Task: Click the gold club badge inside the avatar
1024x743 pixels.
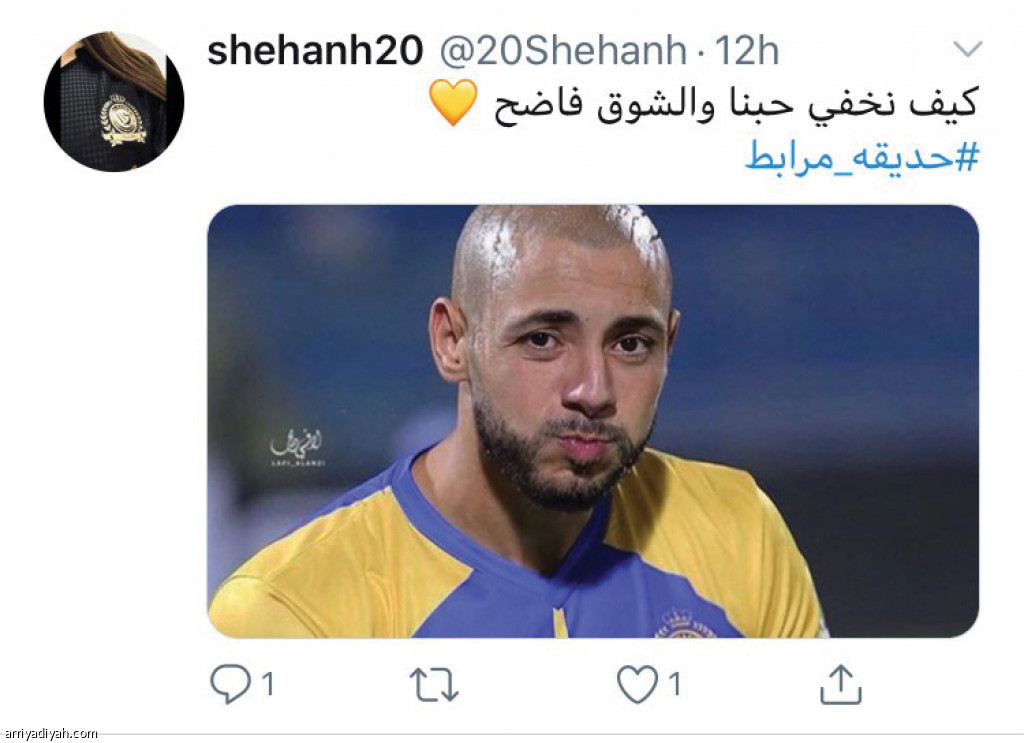Action: [x=122, y=119]
